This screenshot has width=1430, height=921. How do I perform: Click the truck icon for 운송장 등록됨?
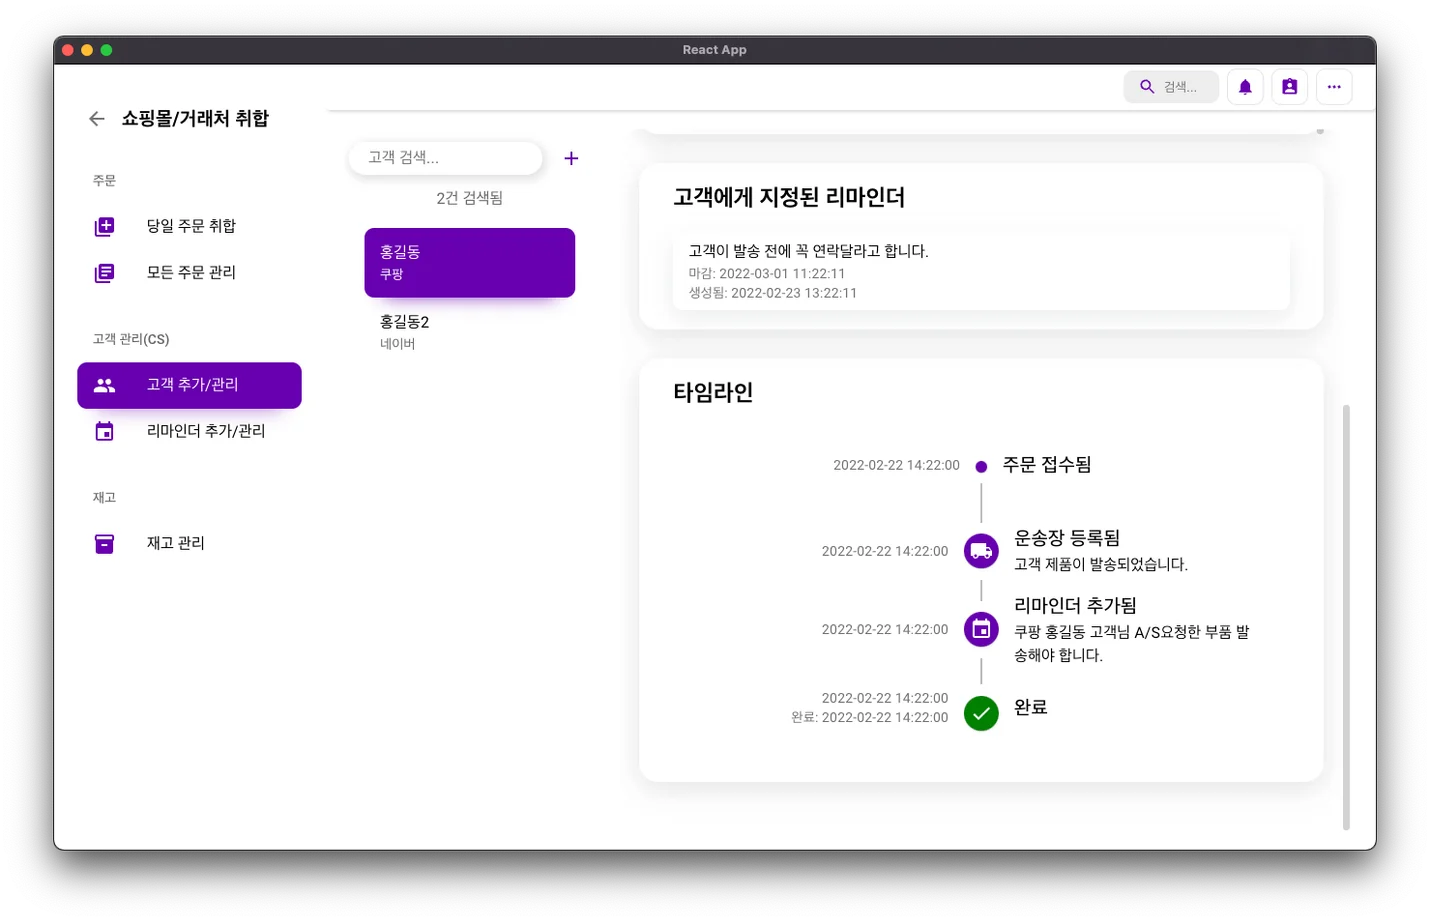click(x=981, y=551)
